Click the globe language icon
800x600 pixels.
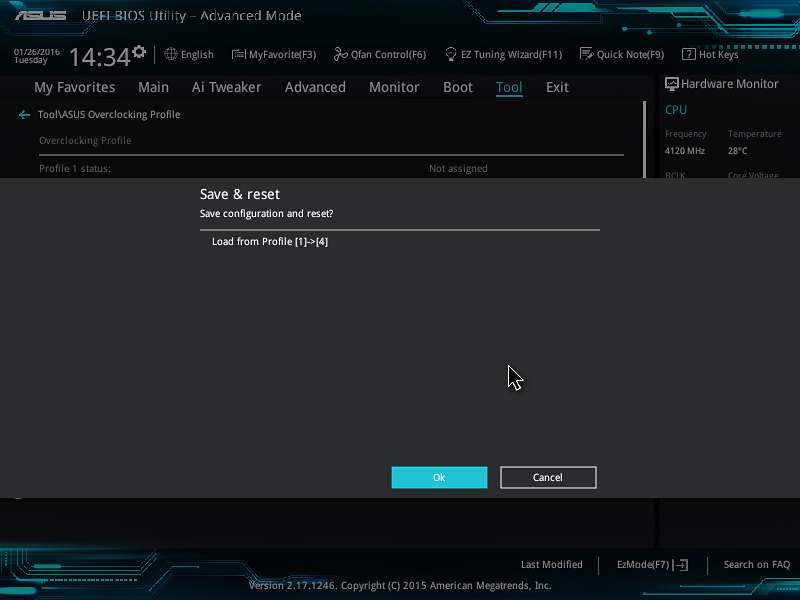tap(171, 54)
